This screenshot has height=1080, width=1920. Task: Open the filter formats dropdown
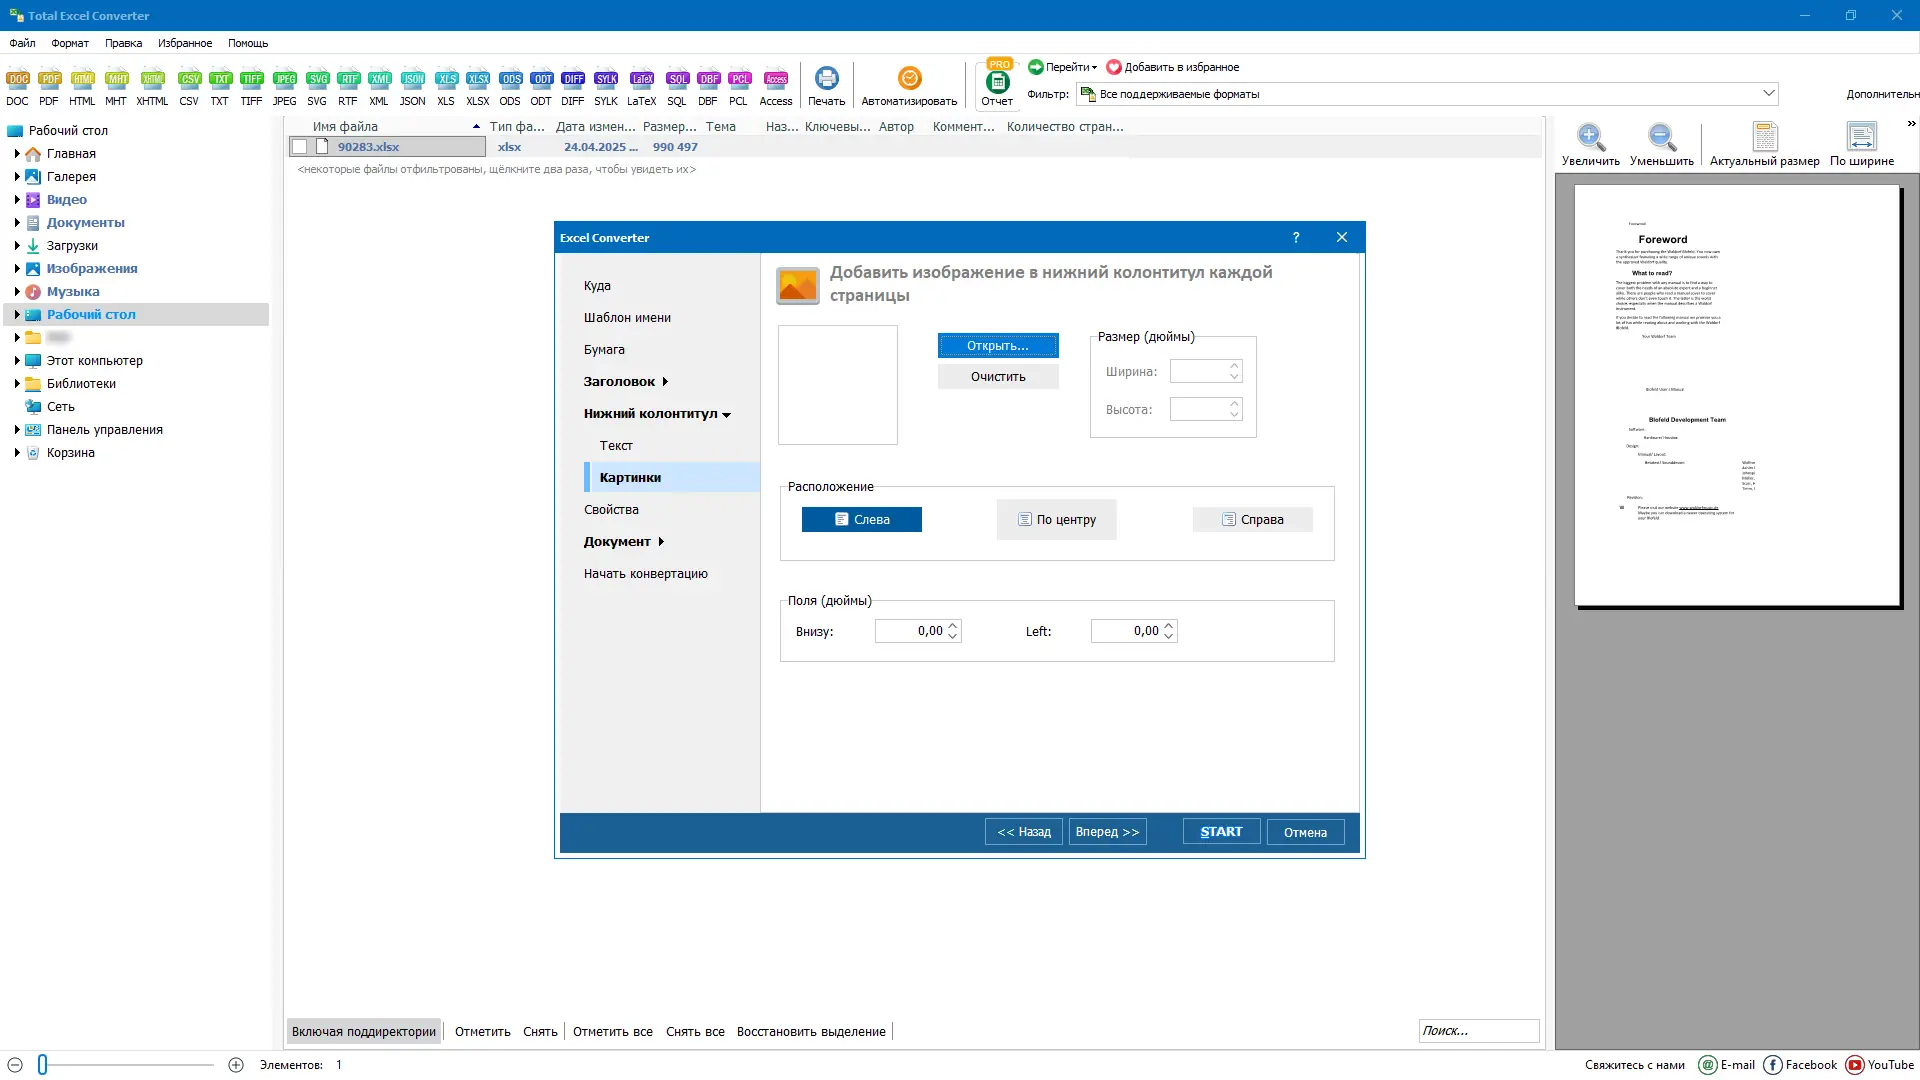(x=1768, y=94)
